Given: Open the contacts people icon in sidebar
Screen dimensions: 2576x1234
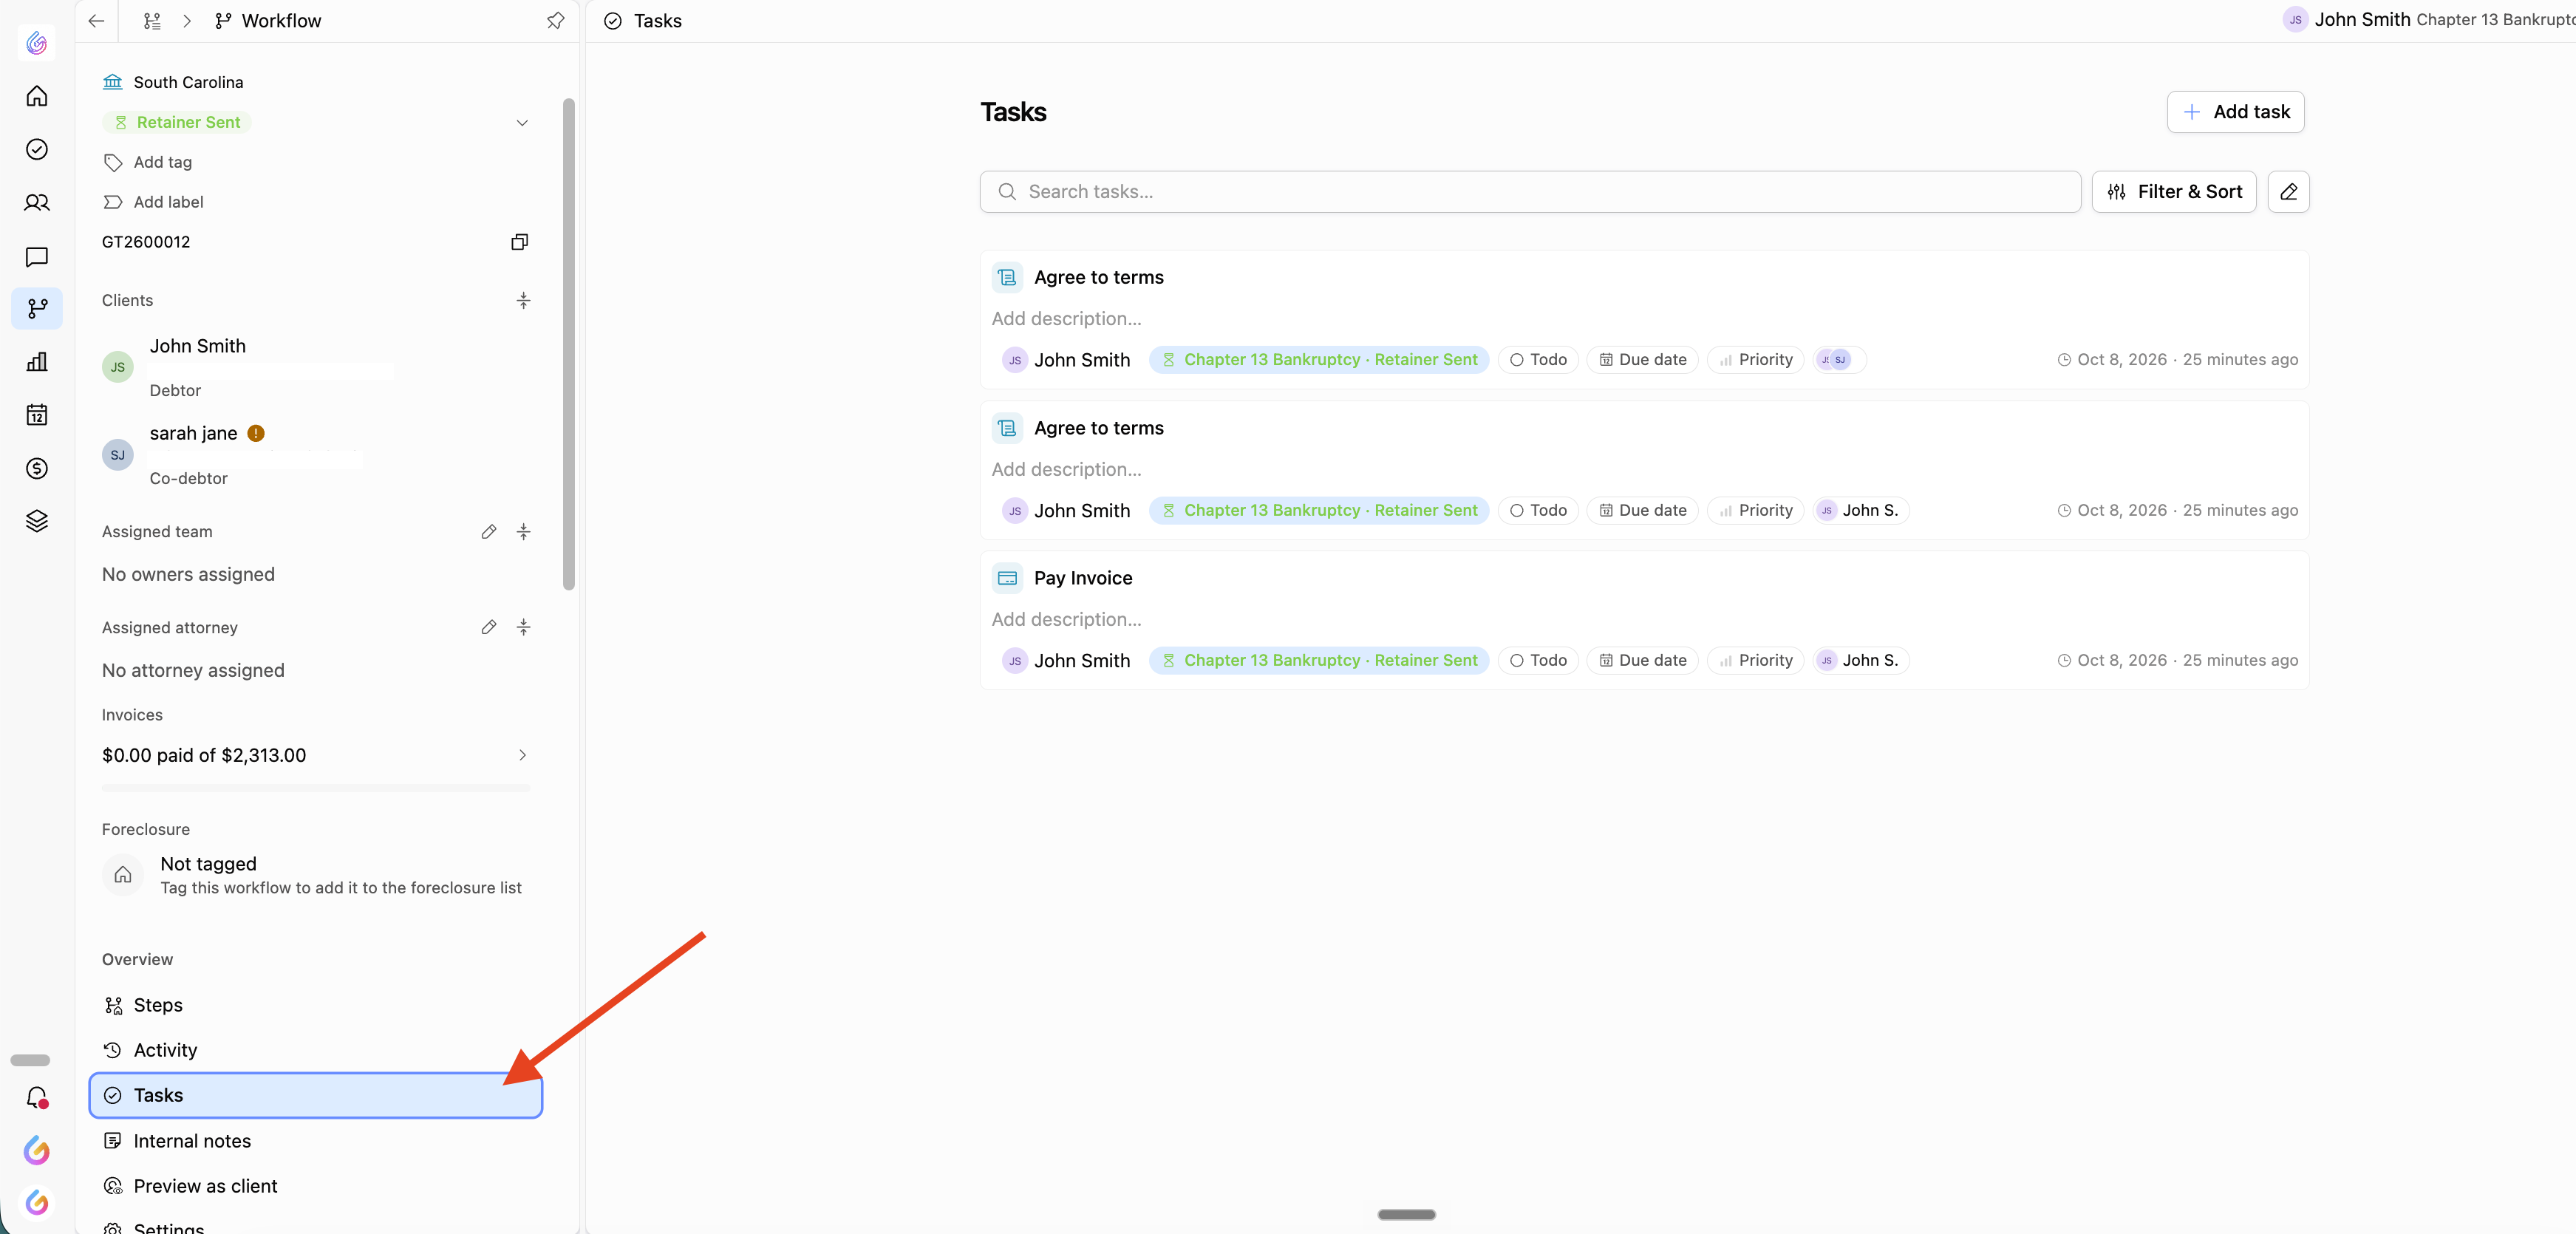Looking at the screenshot, I should point(37,203).
